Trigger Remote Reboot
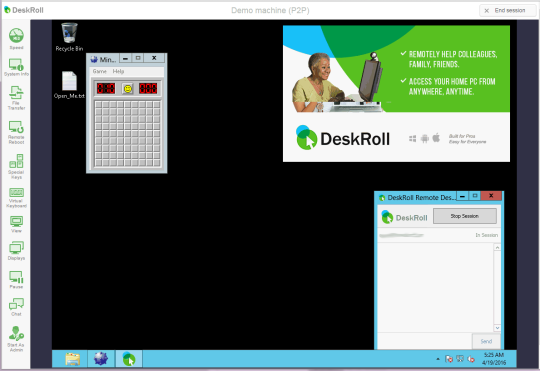This screenshot has height=371, width=540. click(x=16, y=132)
